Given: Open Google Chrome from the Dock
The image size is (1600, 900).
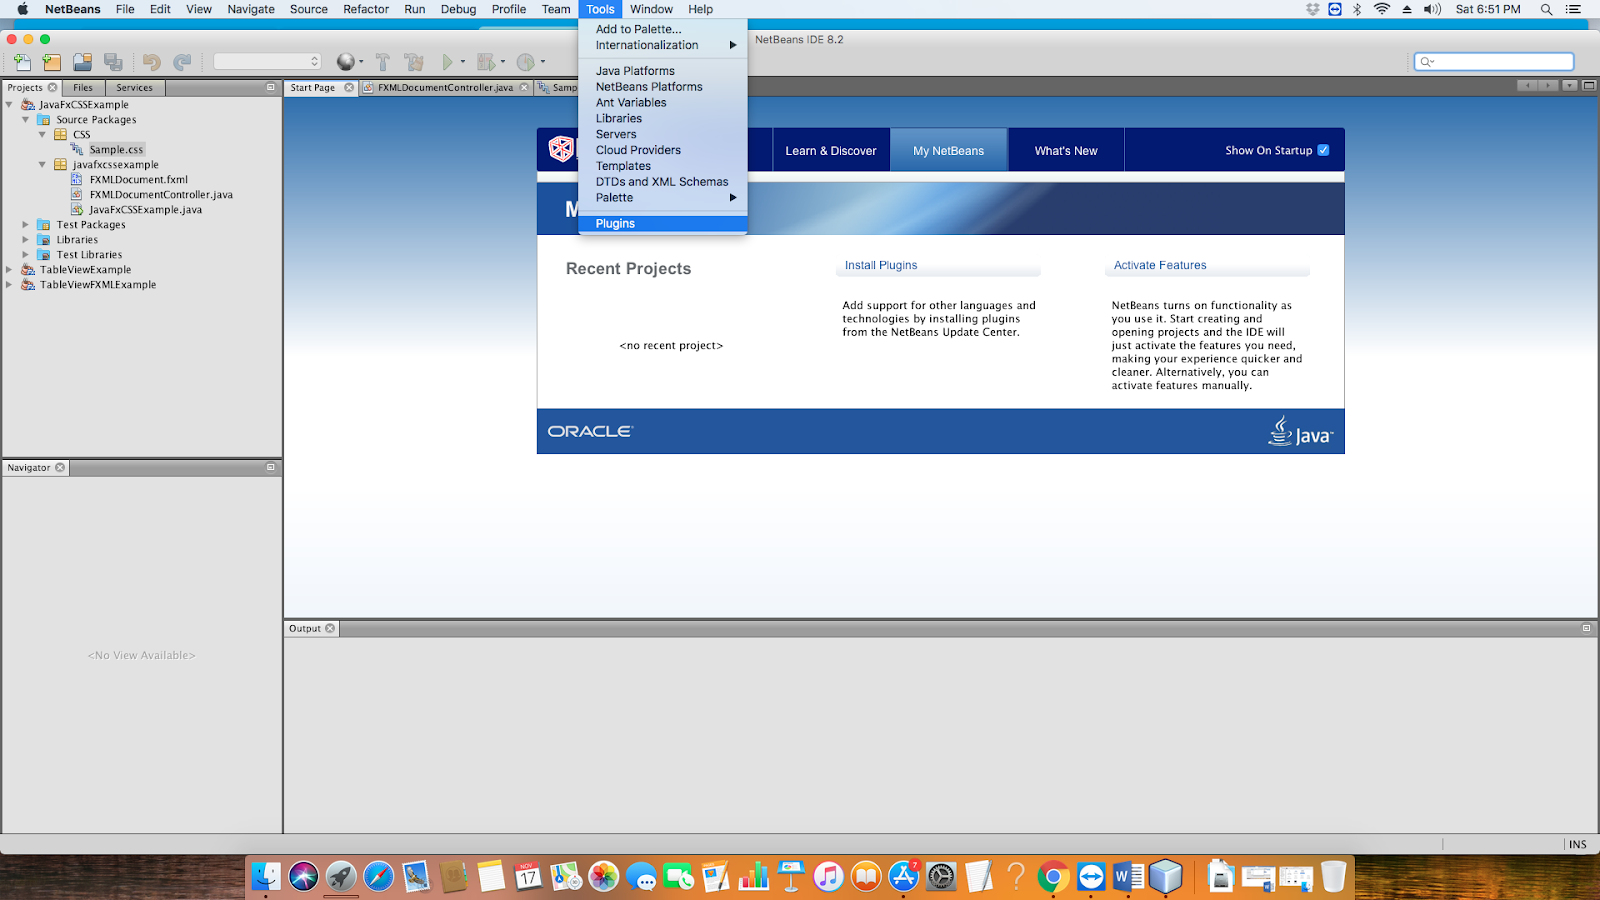Looking at the screenshot, I should point(1053,877).
